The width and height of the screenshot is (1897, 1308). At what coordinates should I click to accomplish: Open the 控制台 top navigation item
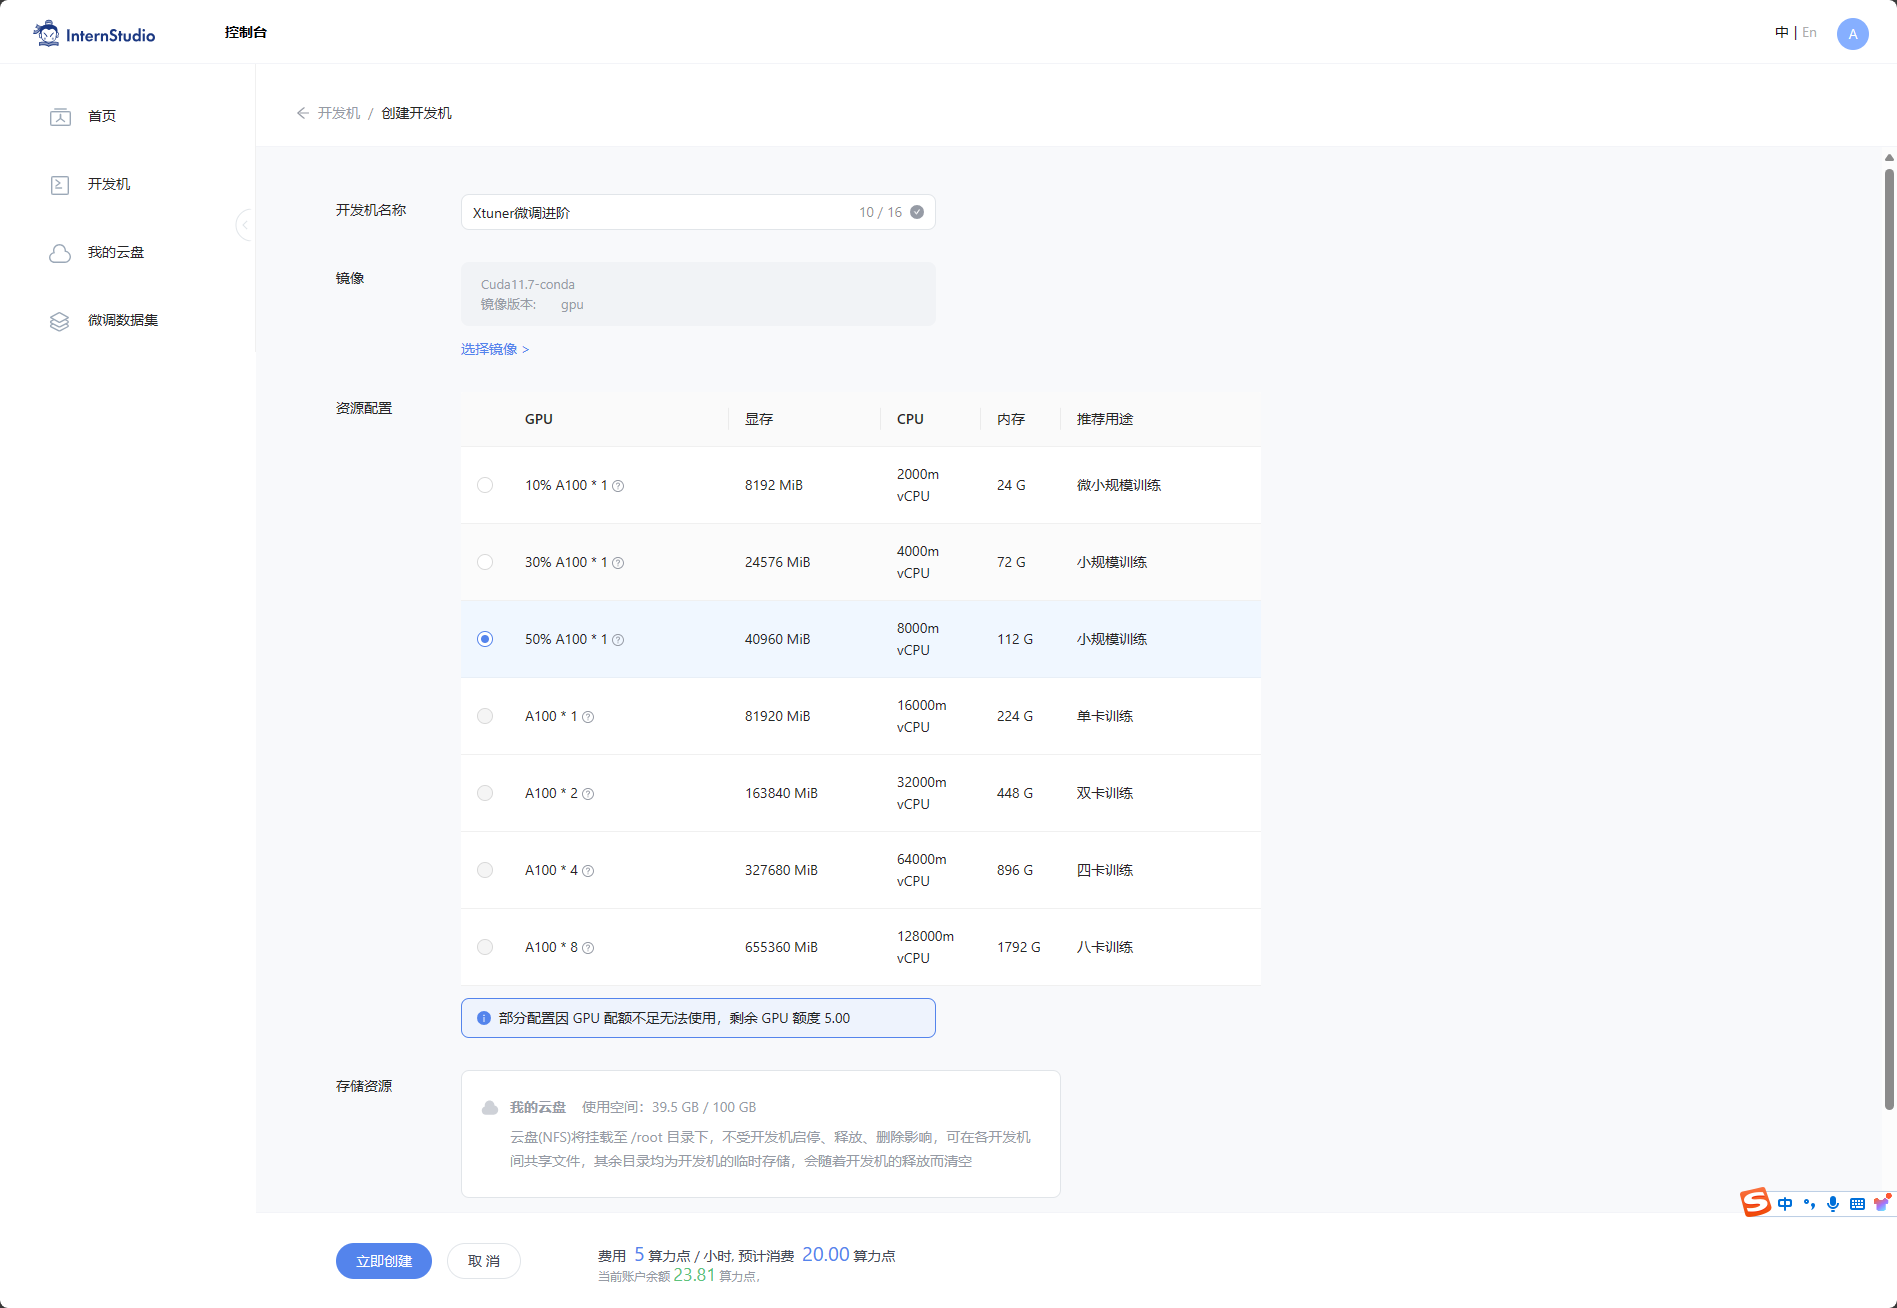coord(246,33)
